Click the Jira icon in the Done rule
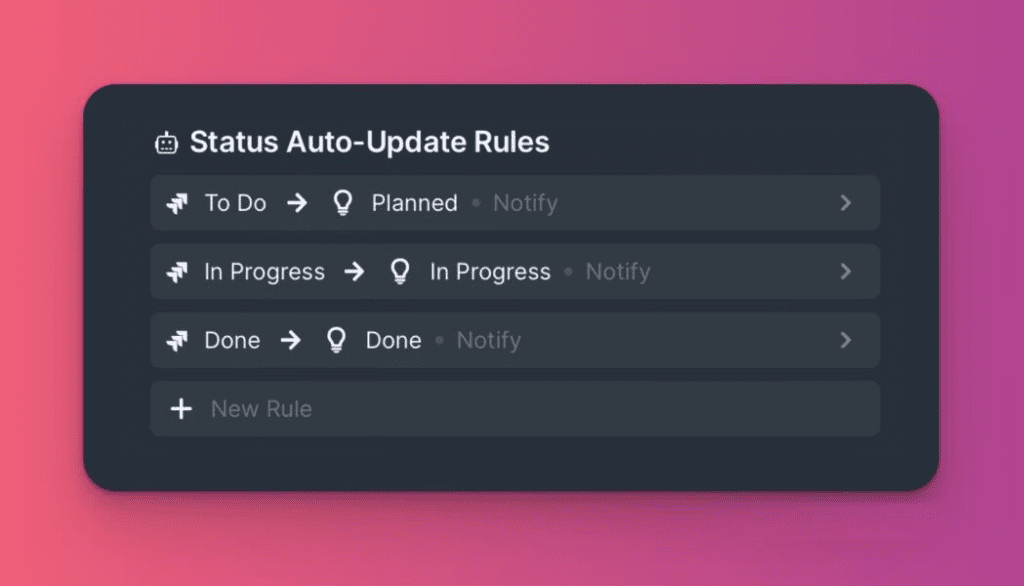 click(x=177, y=340)
